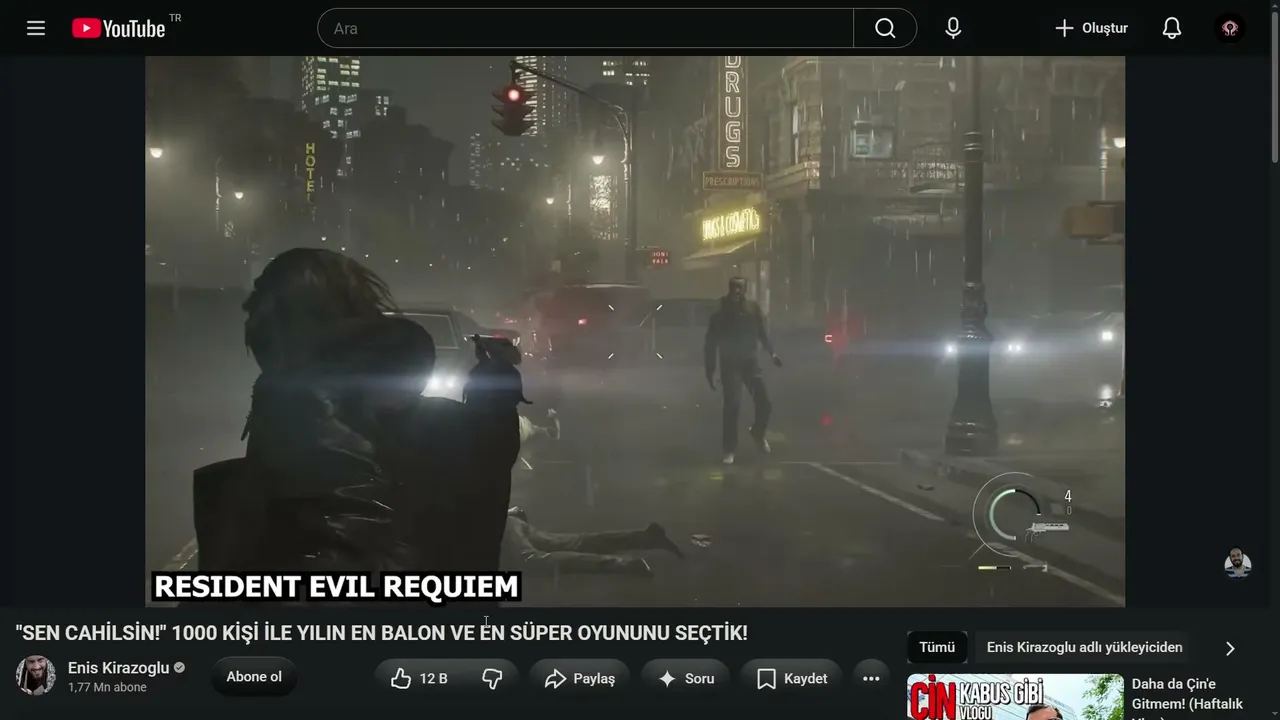This screenshot has height=720, width=1280.
Task: Save the video with Kaydet
Action: [x=791, y=679]
